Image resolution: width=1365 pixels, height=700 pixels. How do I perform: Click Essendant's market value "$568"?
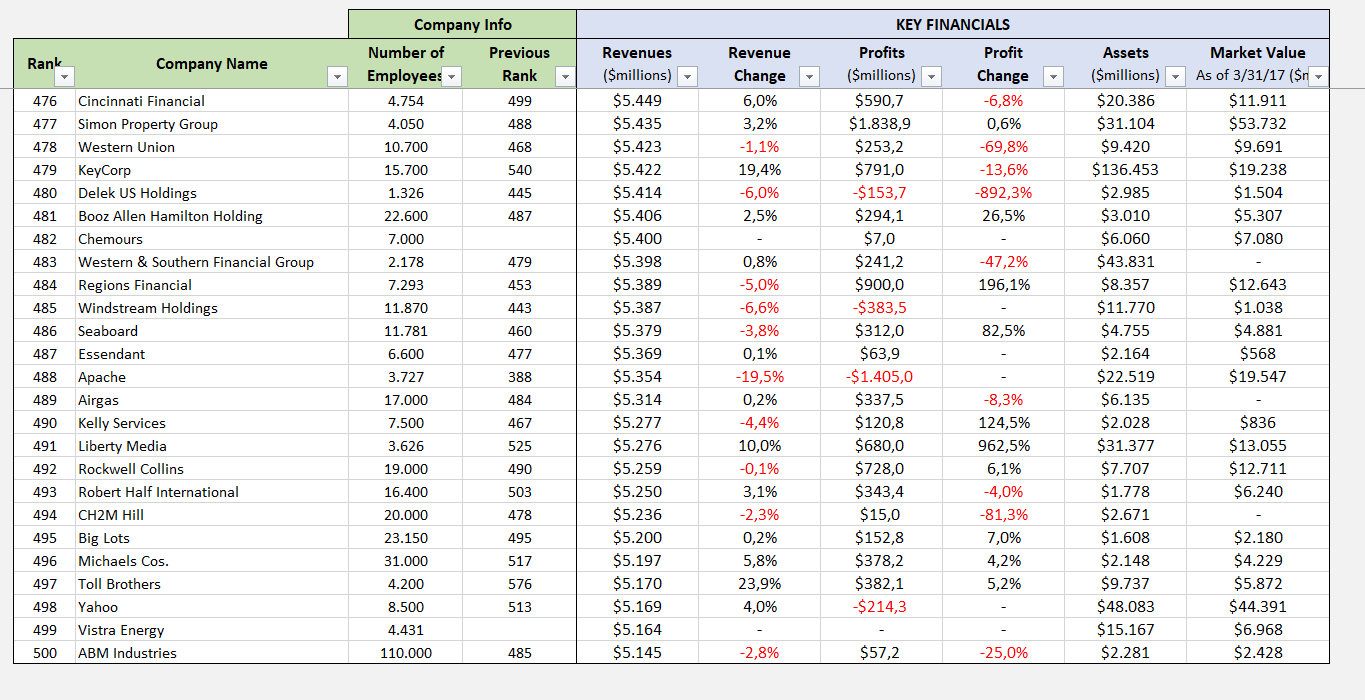(x=1258, y=354)
